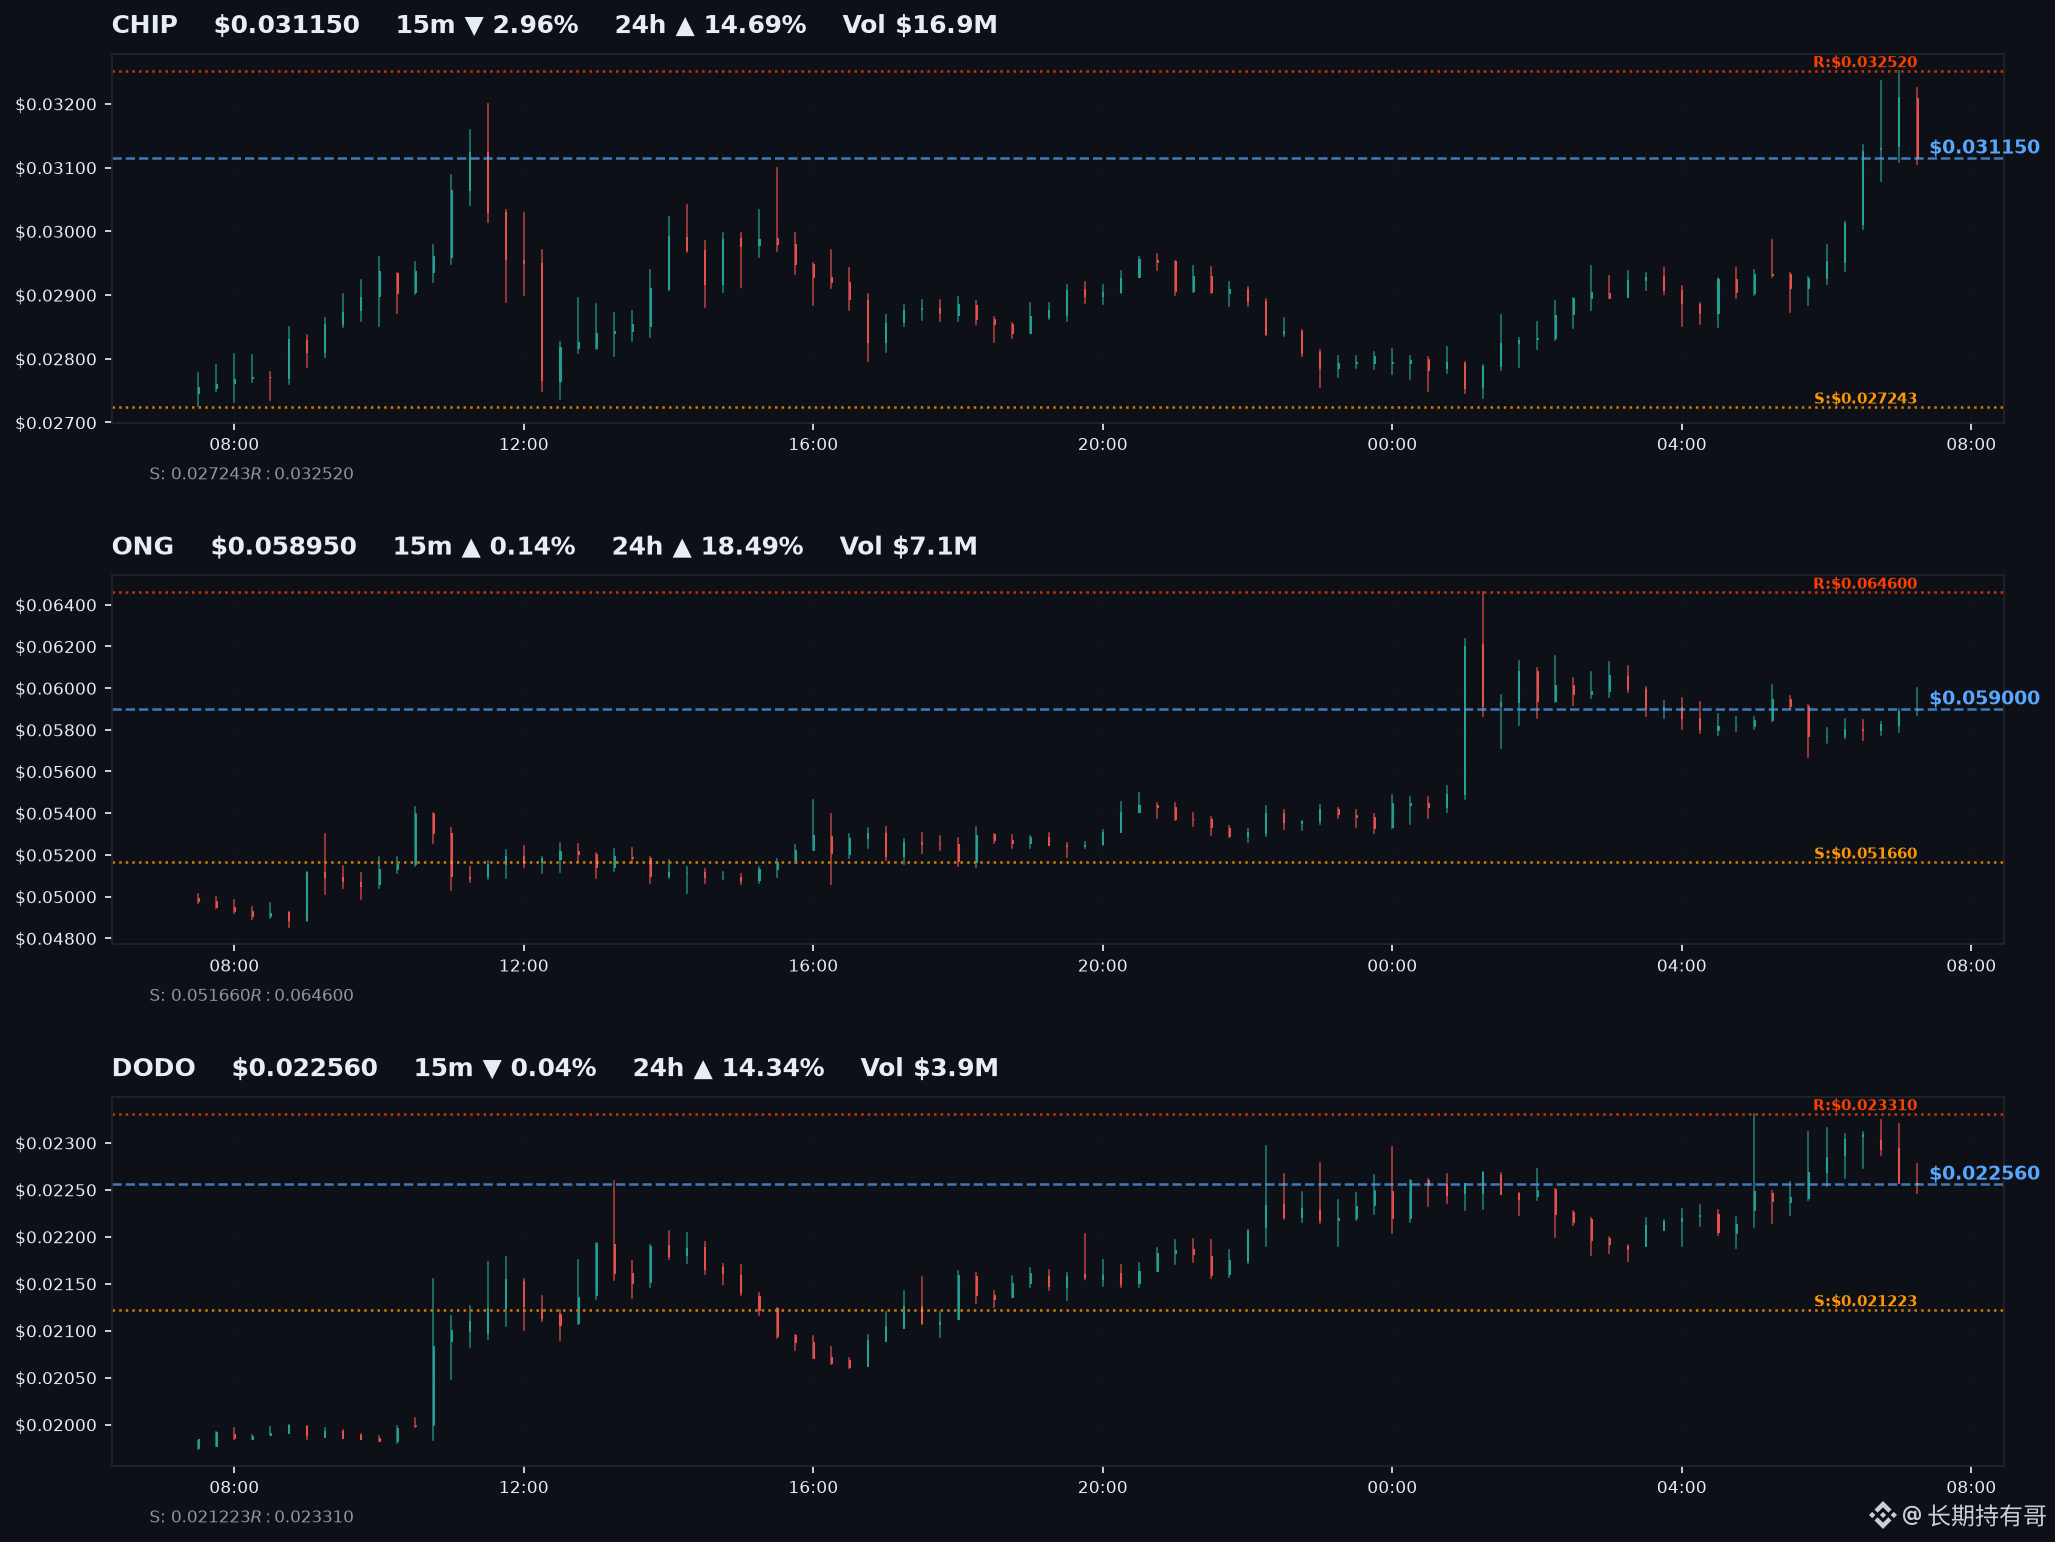Select DODO header price $0.022560 beside ticker
Viewport: 2055px width, 1542px height.
[x=305, y=1068]
